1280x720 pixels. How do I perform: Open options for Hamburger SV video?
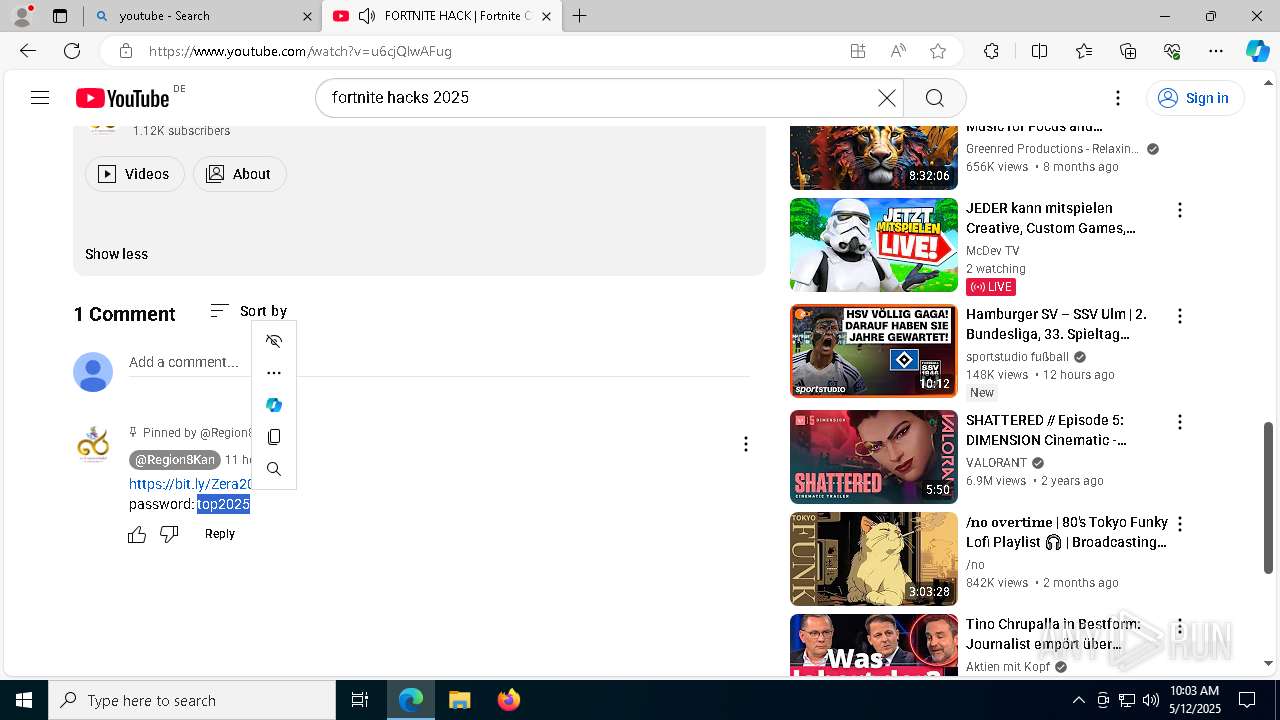1180,316
